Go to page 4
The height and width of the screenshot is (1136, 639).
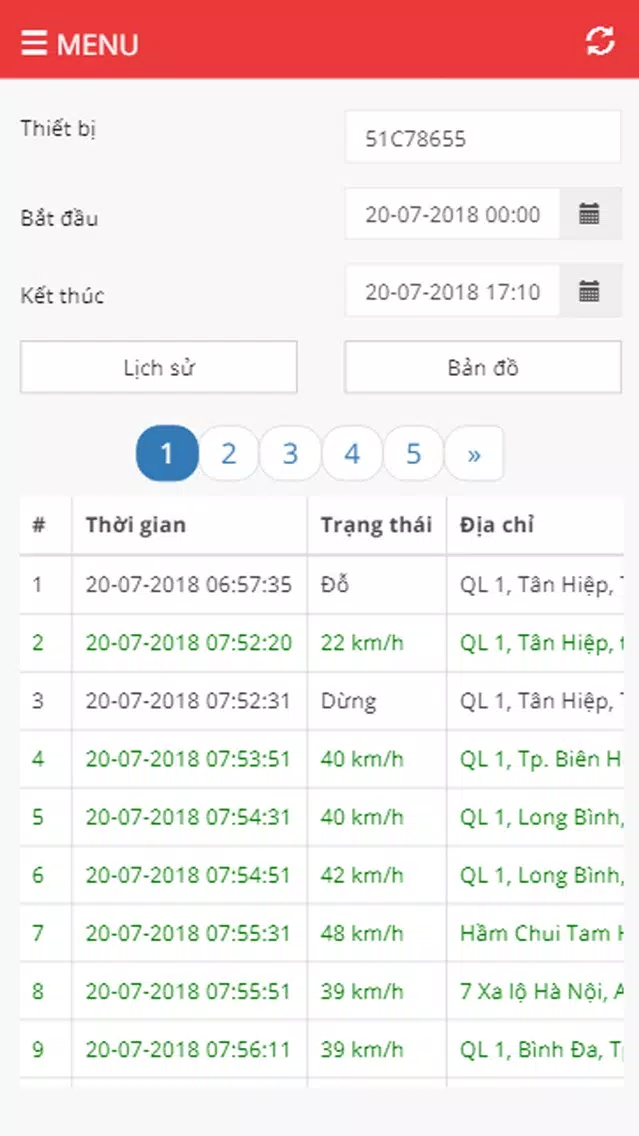(352, 454)
